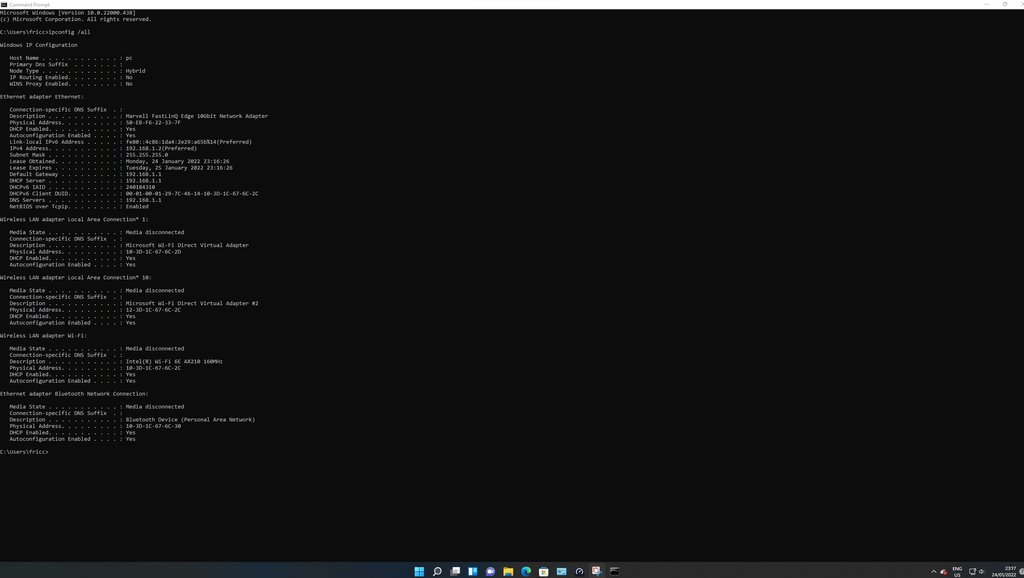Click physical address '10-3D-1C-67-6C-2D'

[x=153, y=252]
